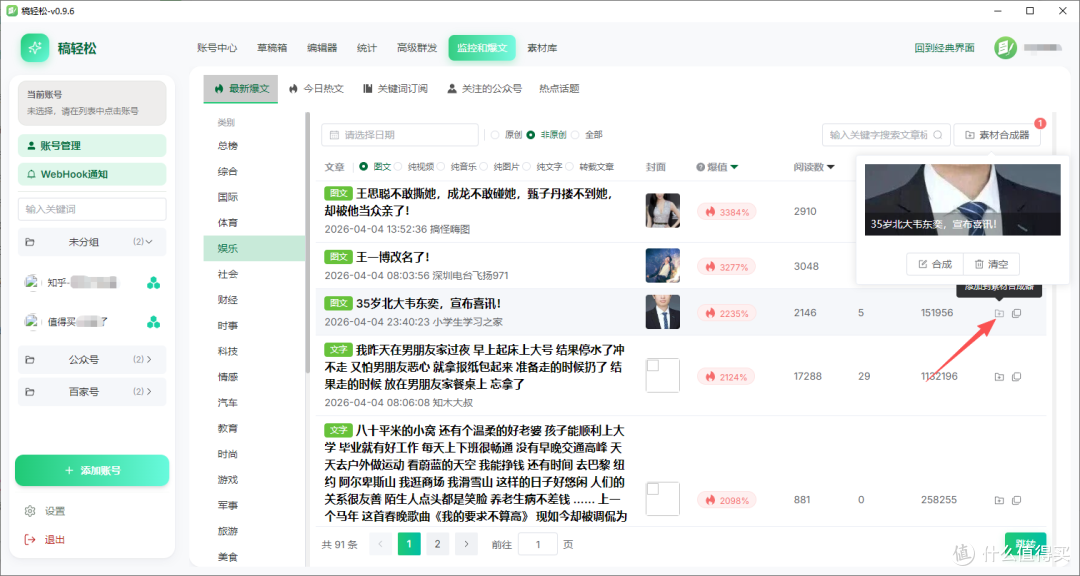The height and width of the screenshot is (576, 1080).
Task: Click the question mark icon beside 爆值
Action: (700, 167)
